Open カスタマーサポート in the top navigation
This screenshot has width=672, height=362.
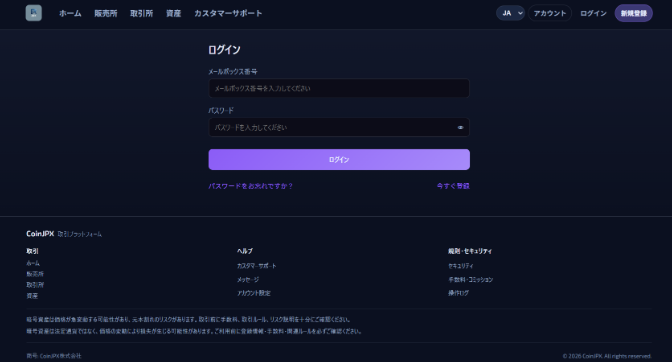[x=228, y=13]
